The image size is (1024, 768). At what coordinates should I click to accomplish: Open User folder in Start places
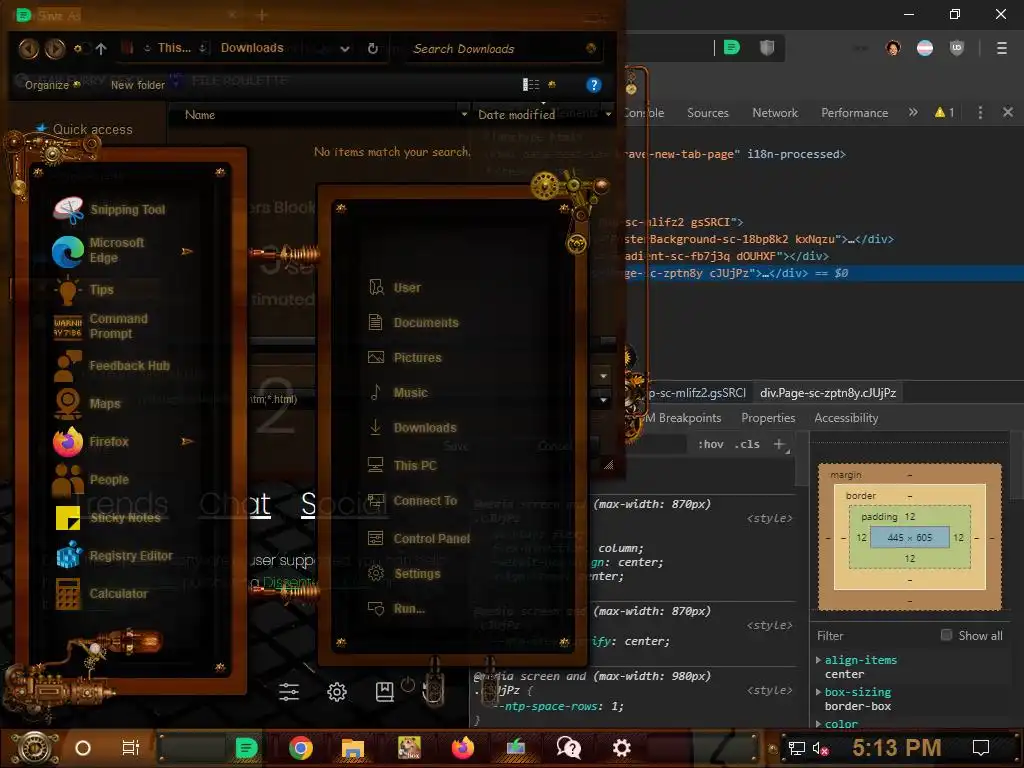point(394,287)
